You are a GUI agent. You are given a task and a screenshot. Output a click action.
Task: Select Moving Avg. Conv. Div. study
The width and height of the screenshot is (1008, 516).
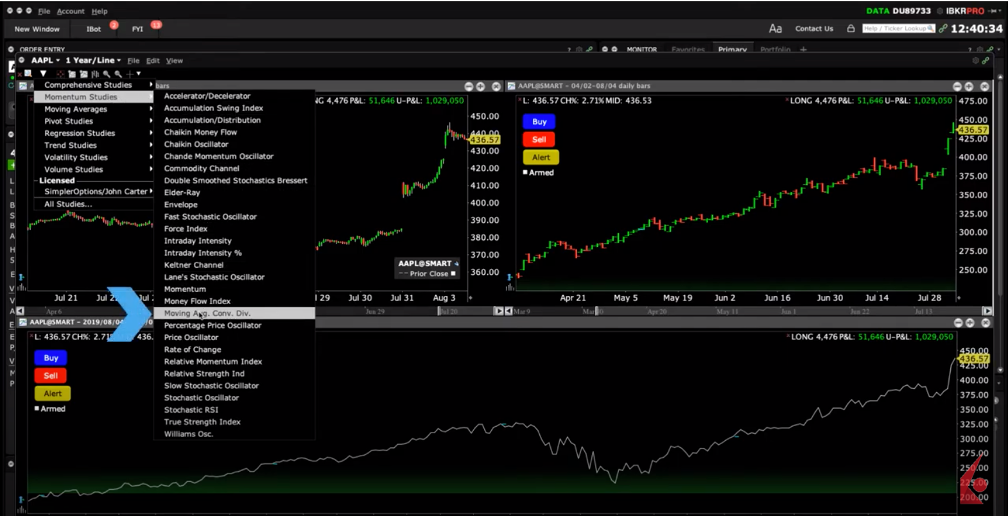(x=206, y=313)
